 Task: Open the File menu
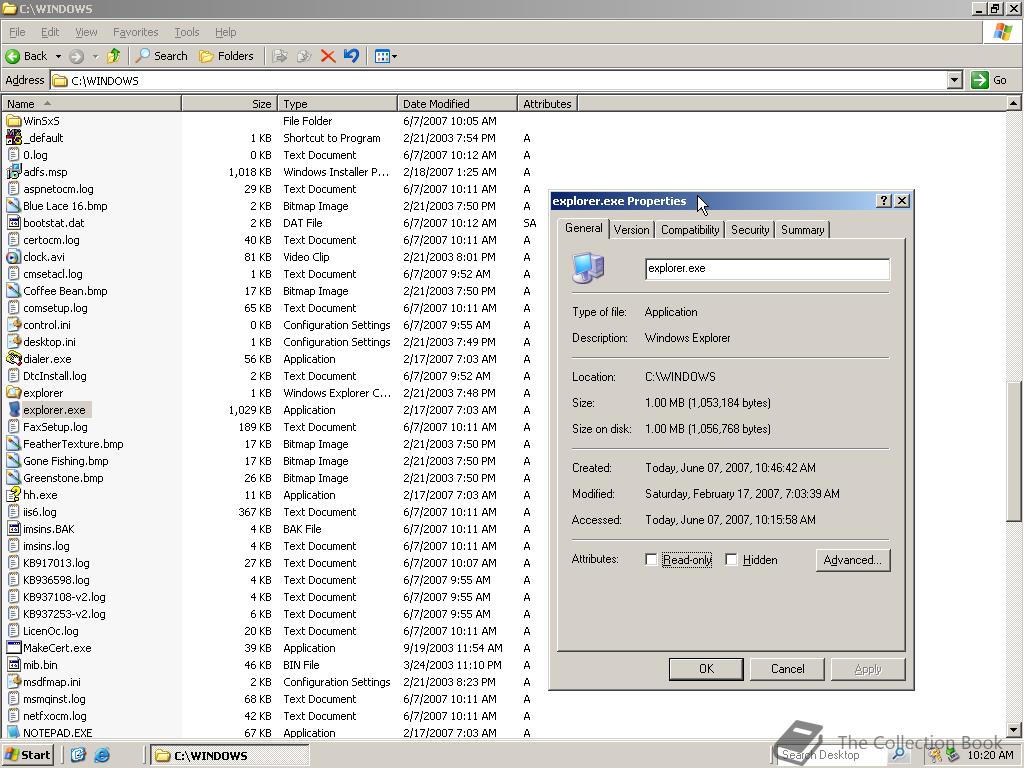(x=17, y=32)
